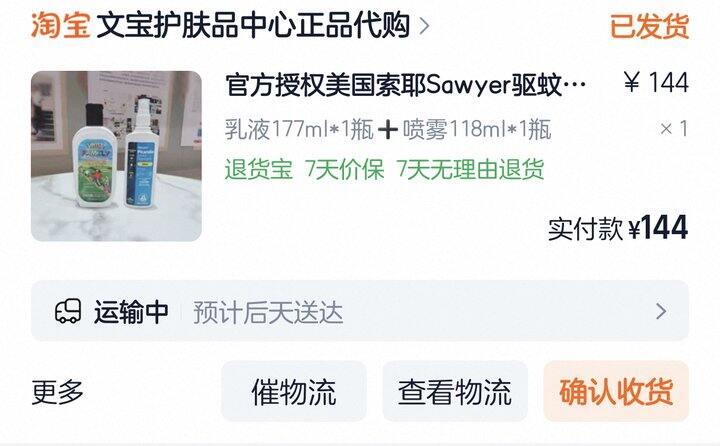This screenshot has width=720, height=446.
Task: Expand logistics details with the right arrow
Action: point(661,311)
